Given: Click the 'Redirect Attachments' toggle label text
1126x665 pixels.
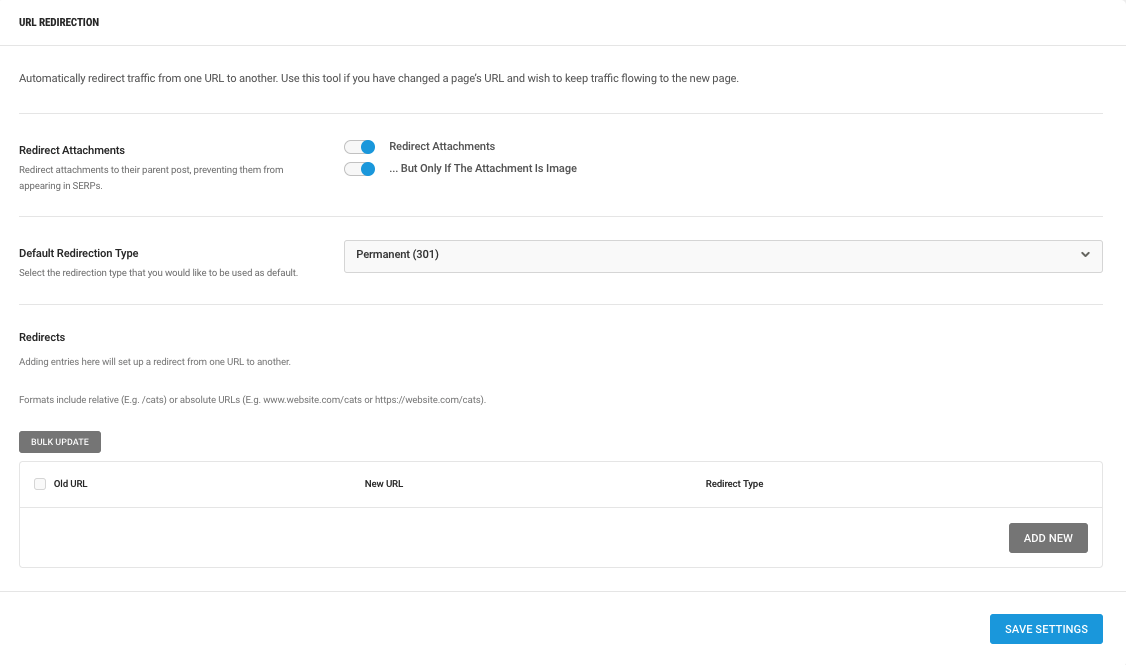Looking at the screenshot, I should [x=442, y=147].
